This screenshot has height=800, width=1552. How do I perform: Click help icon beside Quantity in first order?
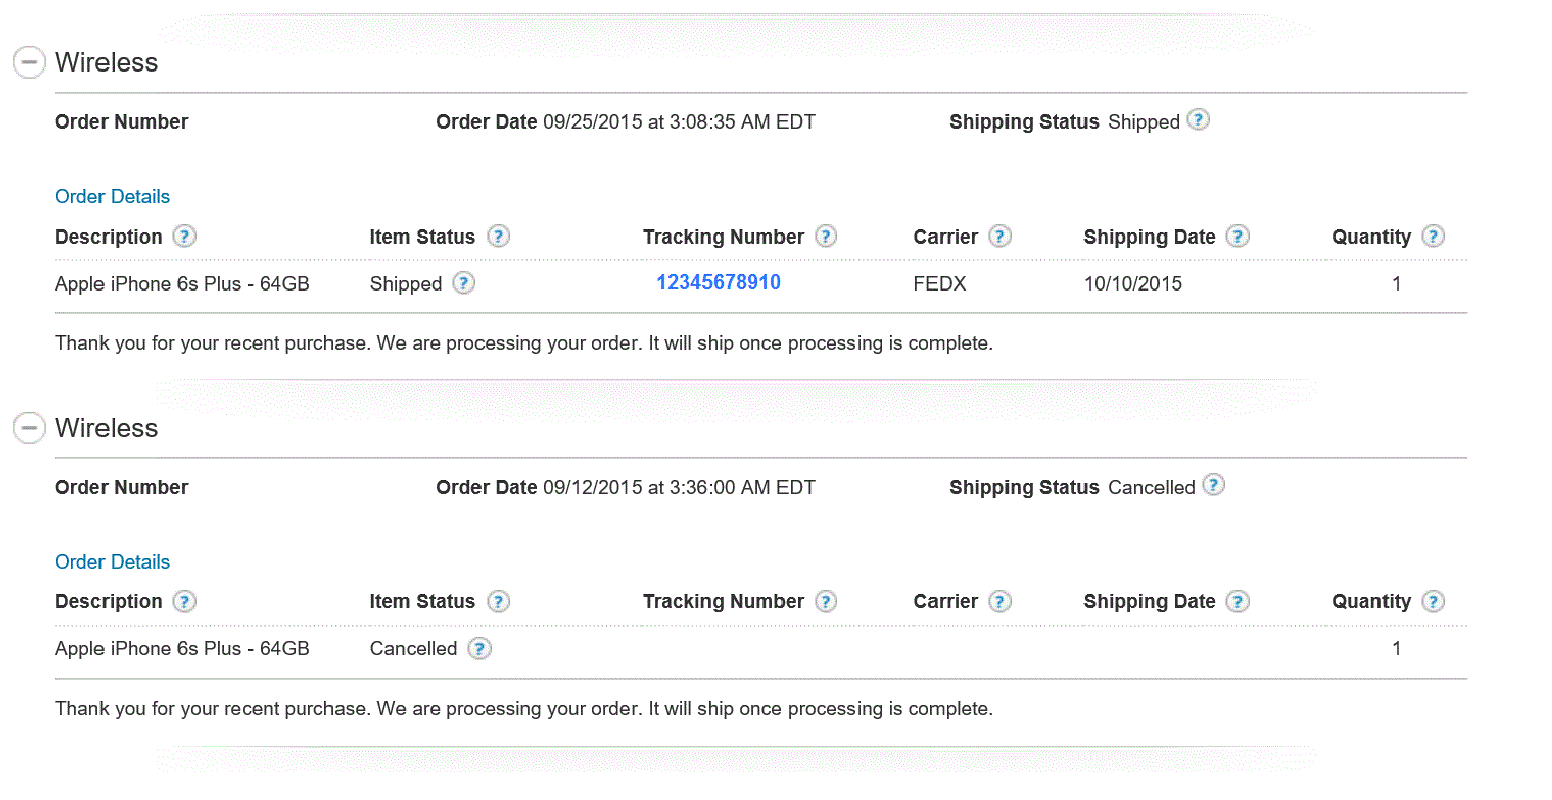tap(1433, 236)
